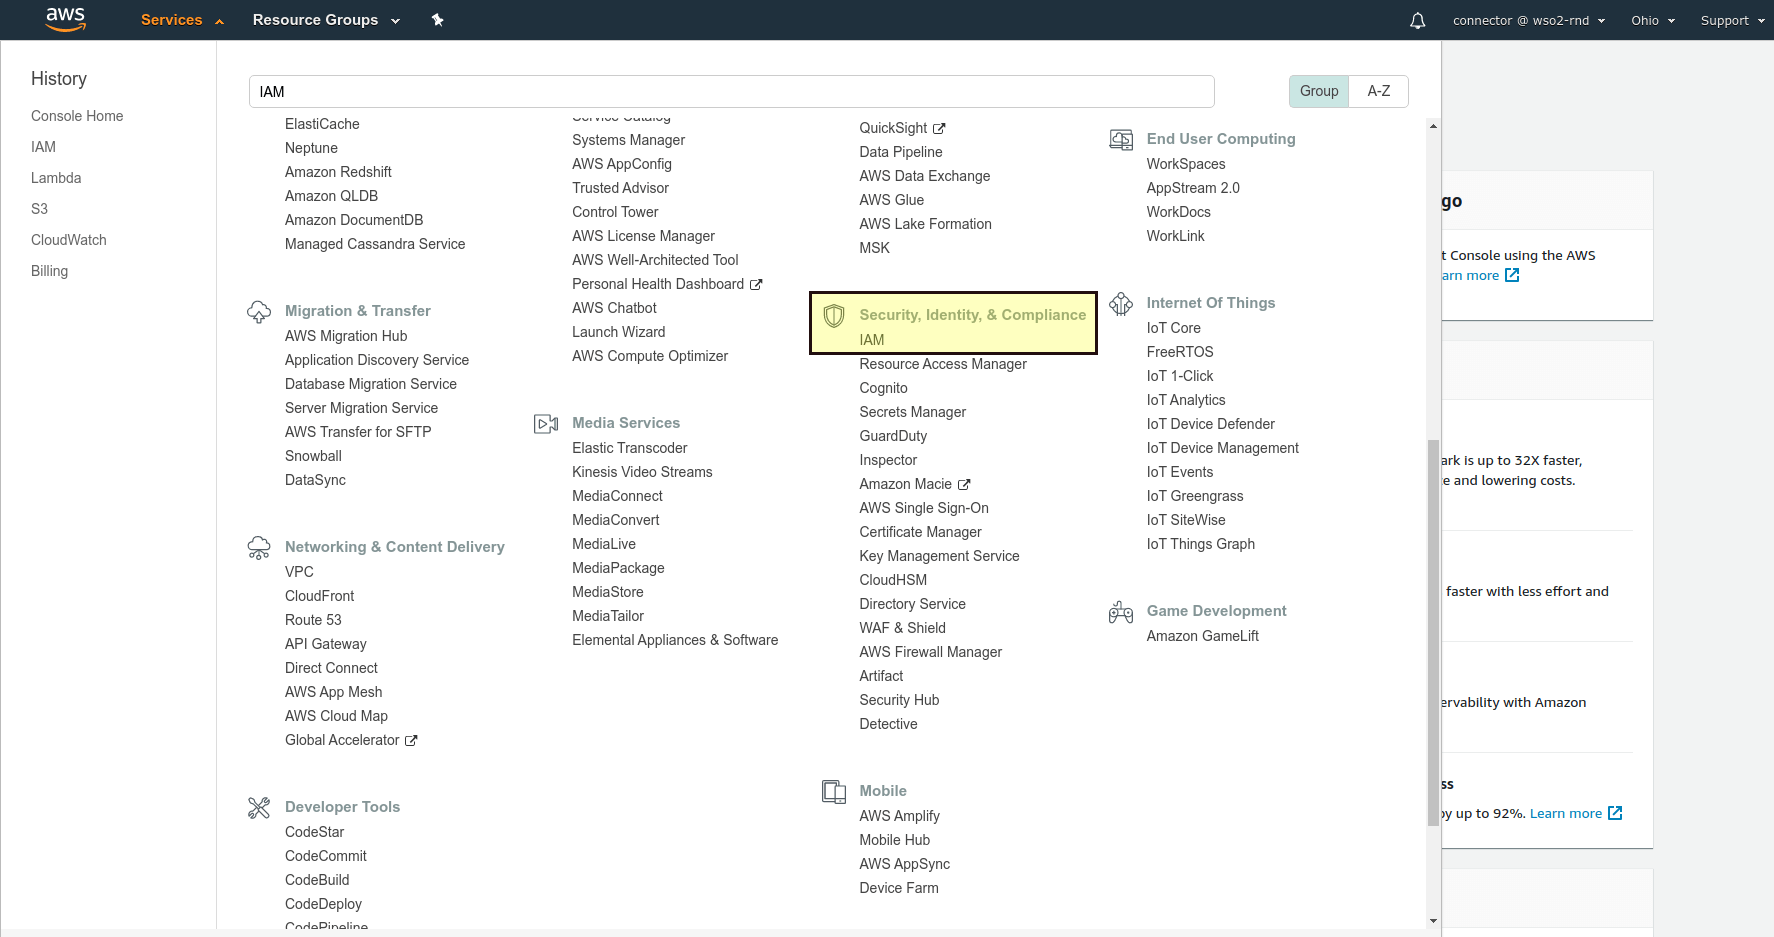This screenshot has width=1774, height=937.
Task: Click external link icon beside Global Accelerator
Action: (411, 740)
